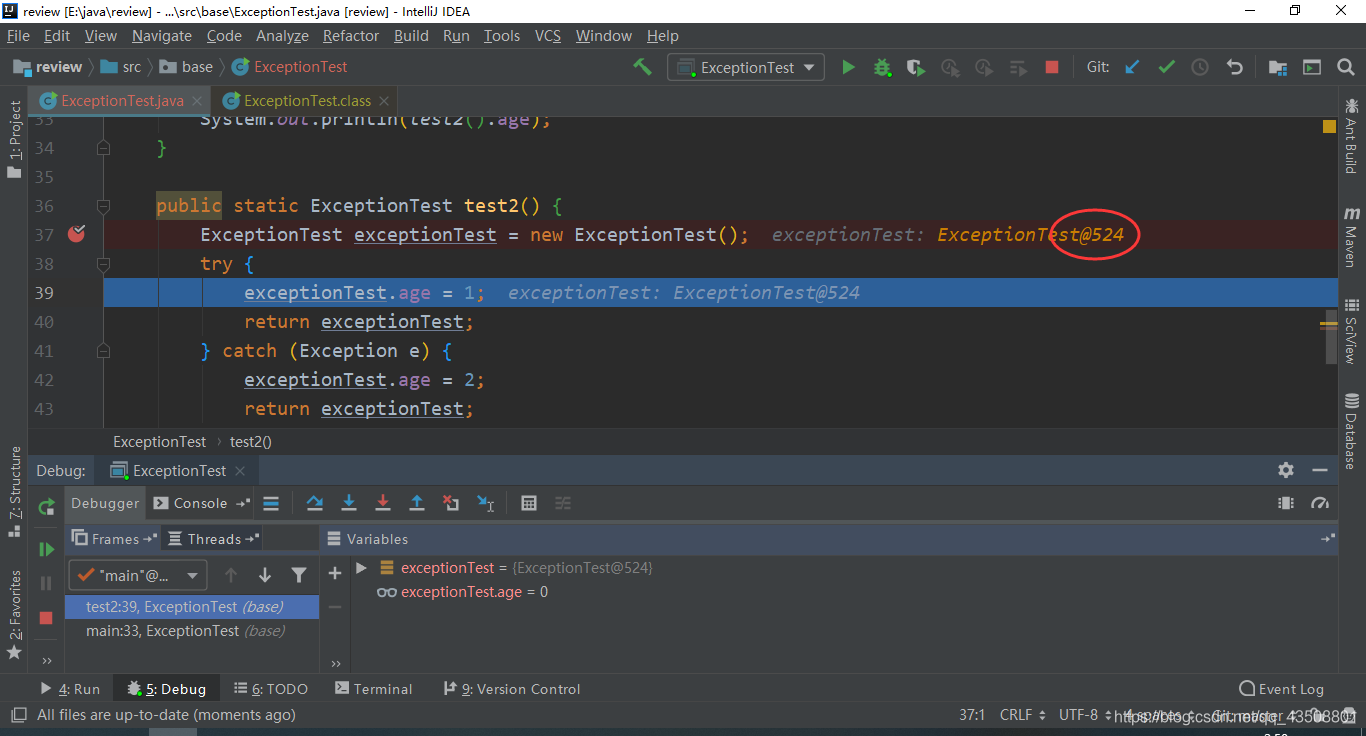Click the Step Out debugger icon
1366x736 pixels.
[x=417, y=503]
